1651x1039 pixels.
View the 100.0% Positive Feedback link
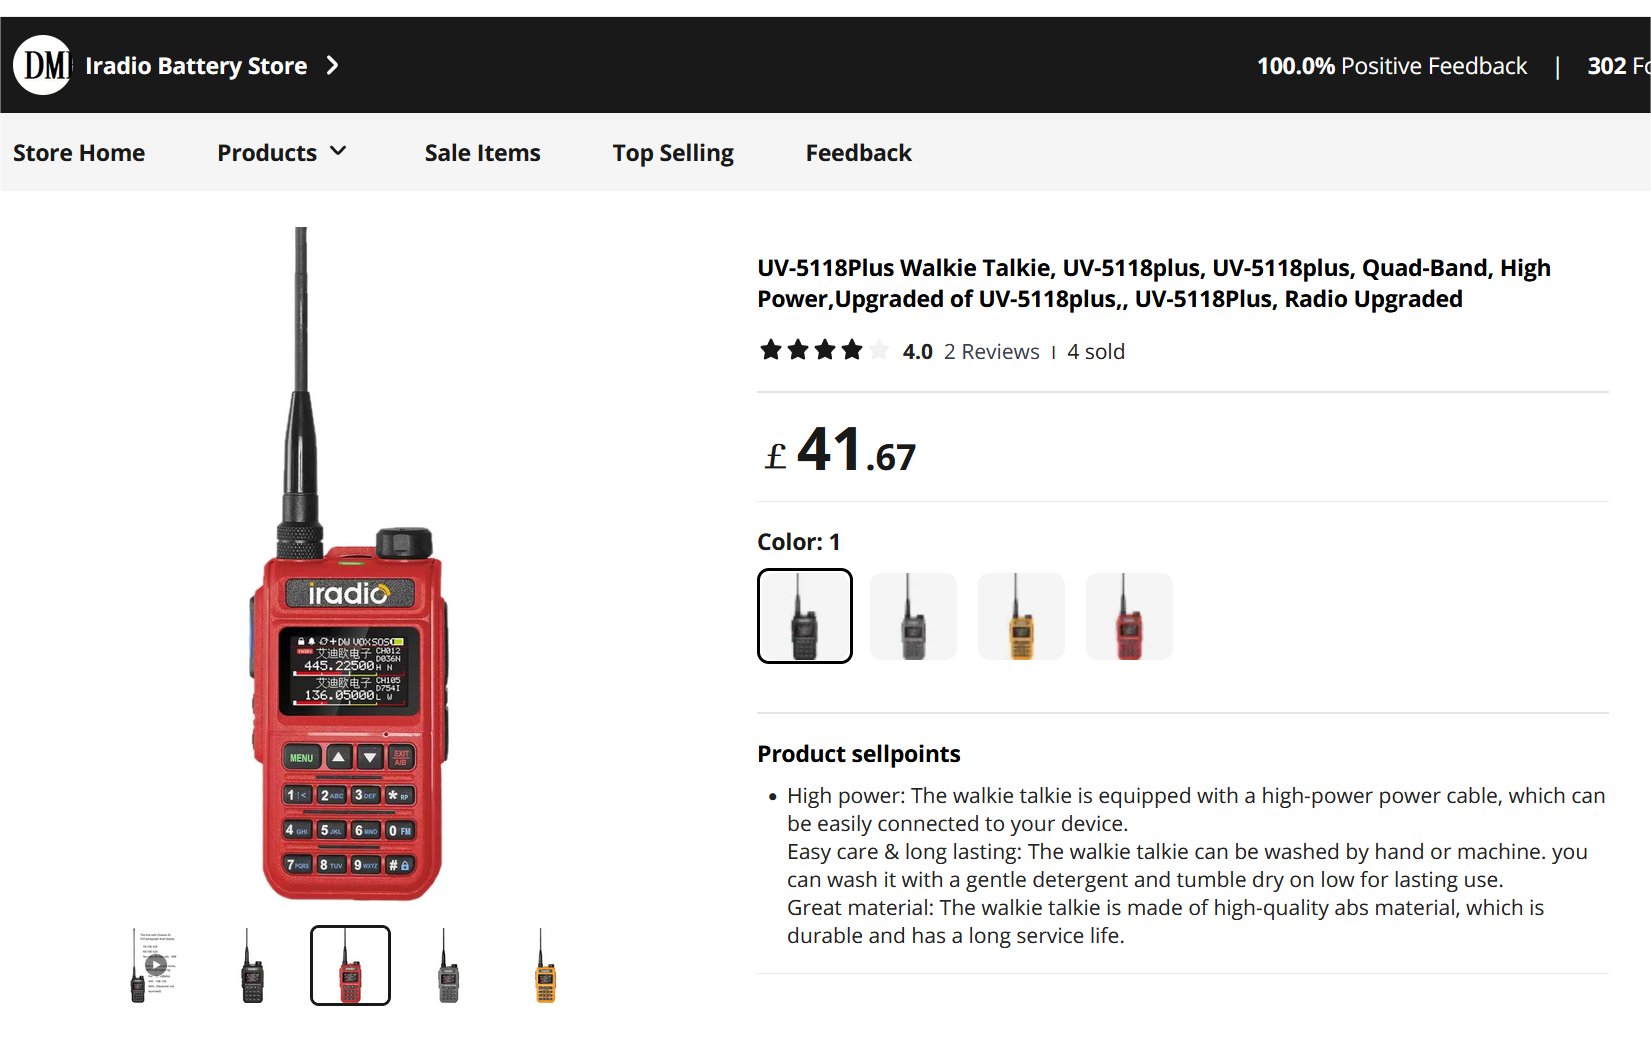pos(1392,66)
